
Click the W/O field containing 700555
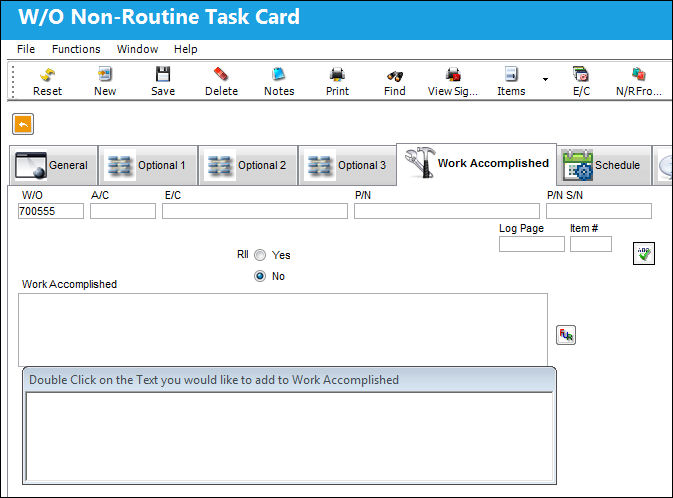click(51, 211)
